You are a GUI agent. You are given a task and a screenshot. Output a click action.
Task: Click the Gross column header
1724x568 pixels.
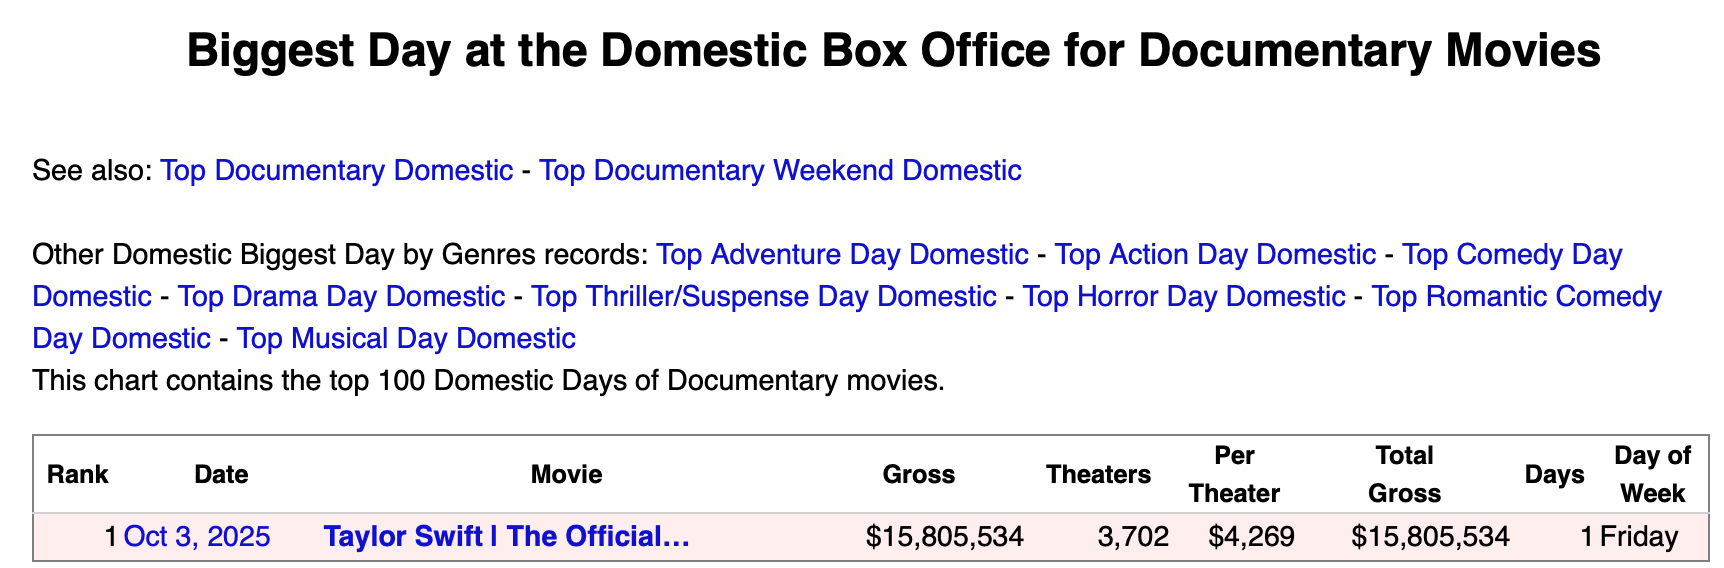918,474
